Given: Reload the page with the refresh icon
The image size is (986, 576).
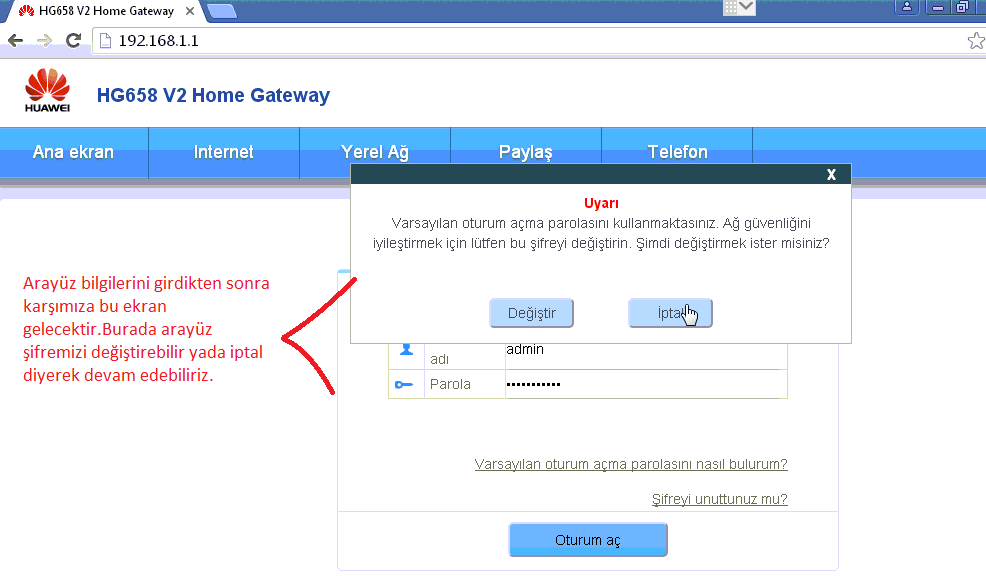Looking at the screenshot, I should (74, 41).
